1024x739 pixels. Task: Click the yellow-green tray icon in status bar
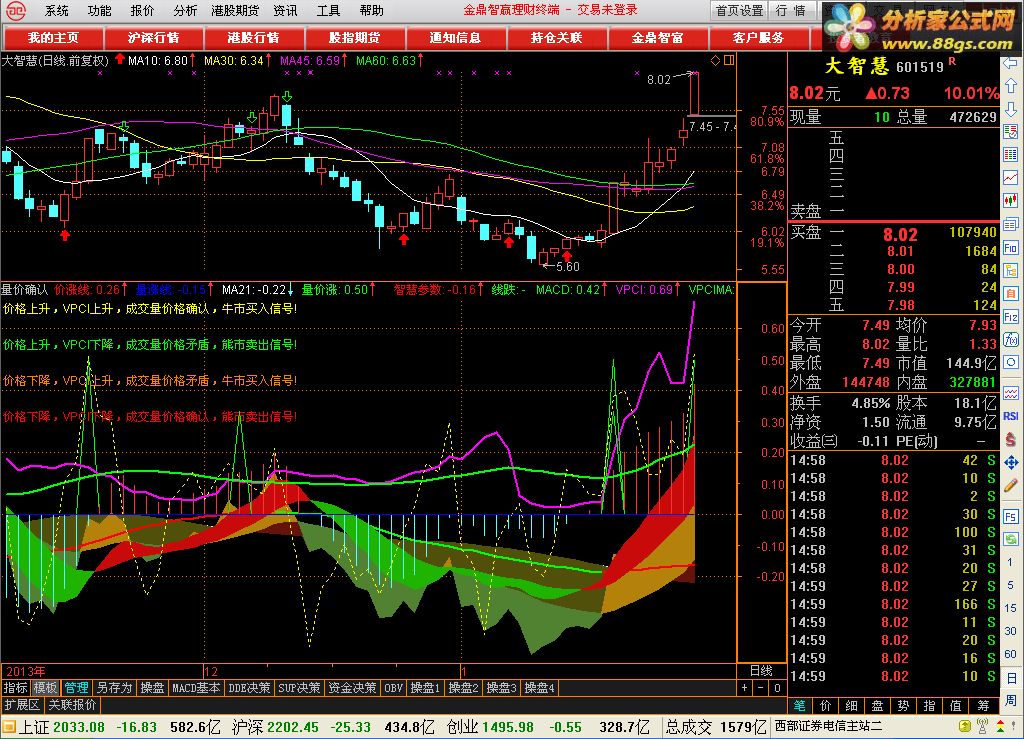coord(965,726)
